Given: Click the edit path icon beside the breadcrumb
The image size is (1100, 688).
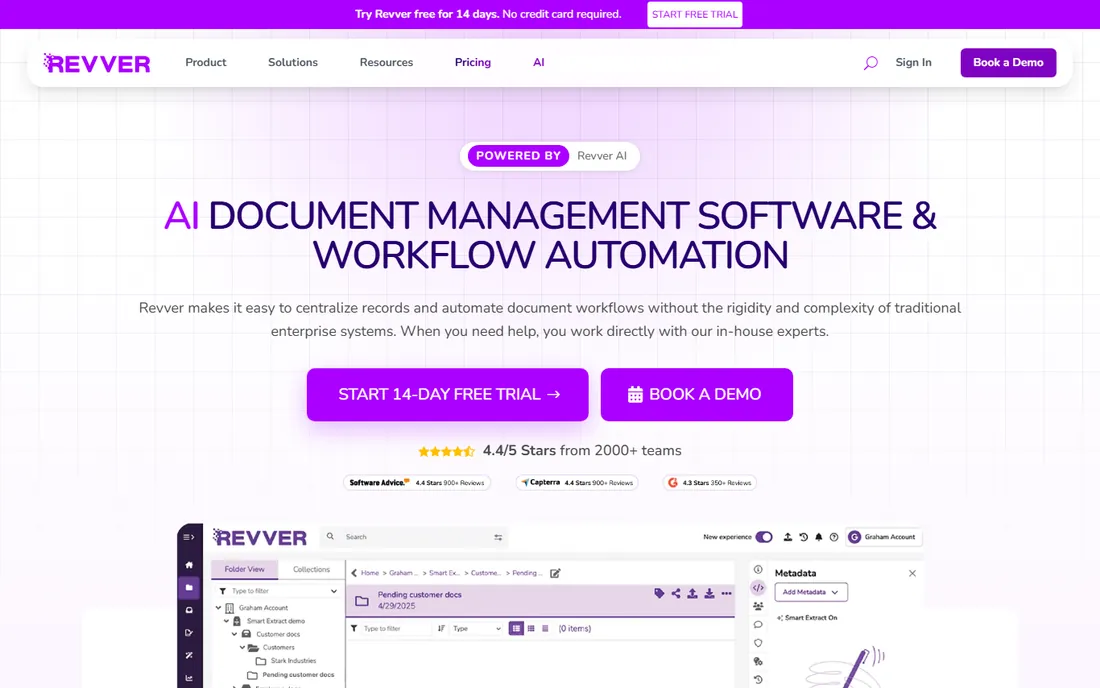Looking at the screenshot, I should pyautogui.click(x=555, y=573).
